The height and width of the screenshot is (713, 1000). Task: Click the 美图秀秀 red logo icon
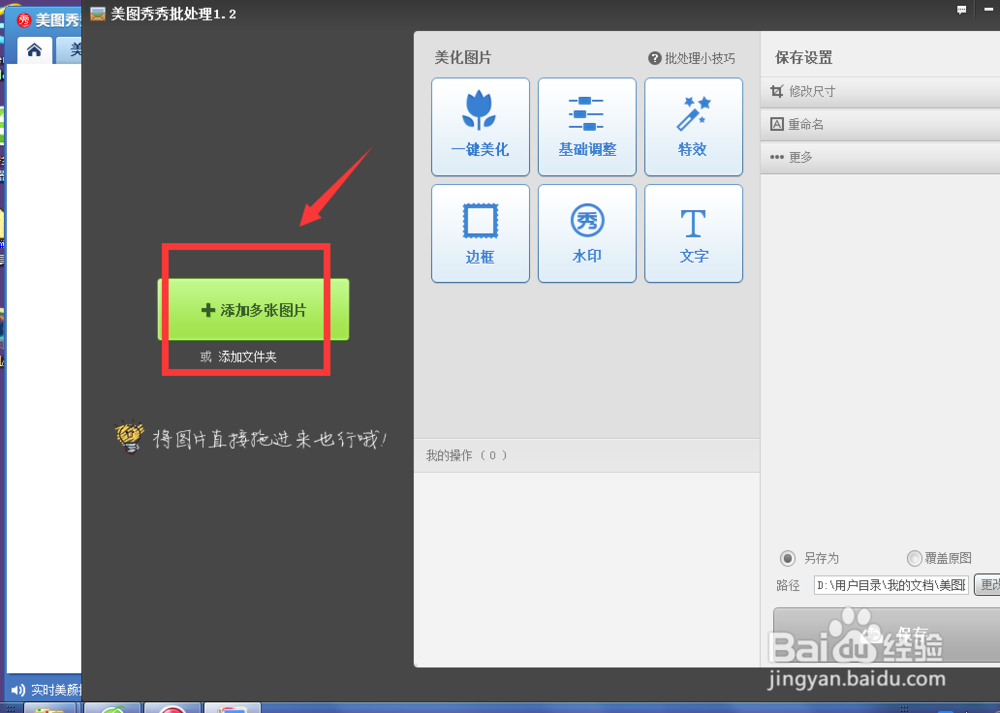[x=24, y=20]
